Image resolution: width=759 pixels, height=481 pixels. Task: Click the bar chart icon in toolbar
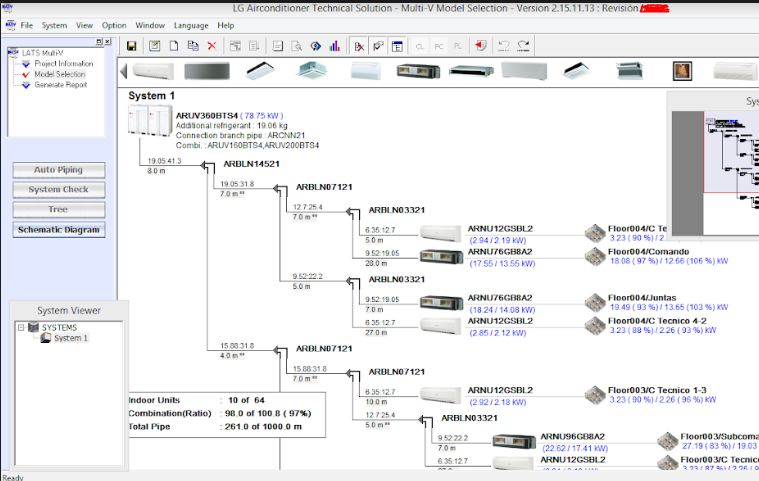[334, 46]
